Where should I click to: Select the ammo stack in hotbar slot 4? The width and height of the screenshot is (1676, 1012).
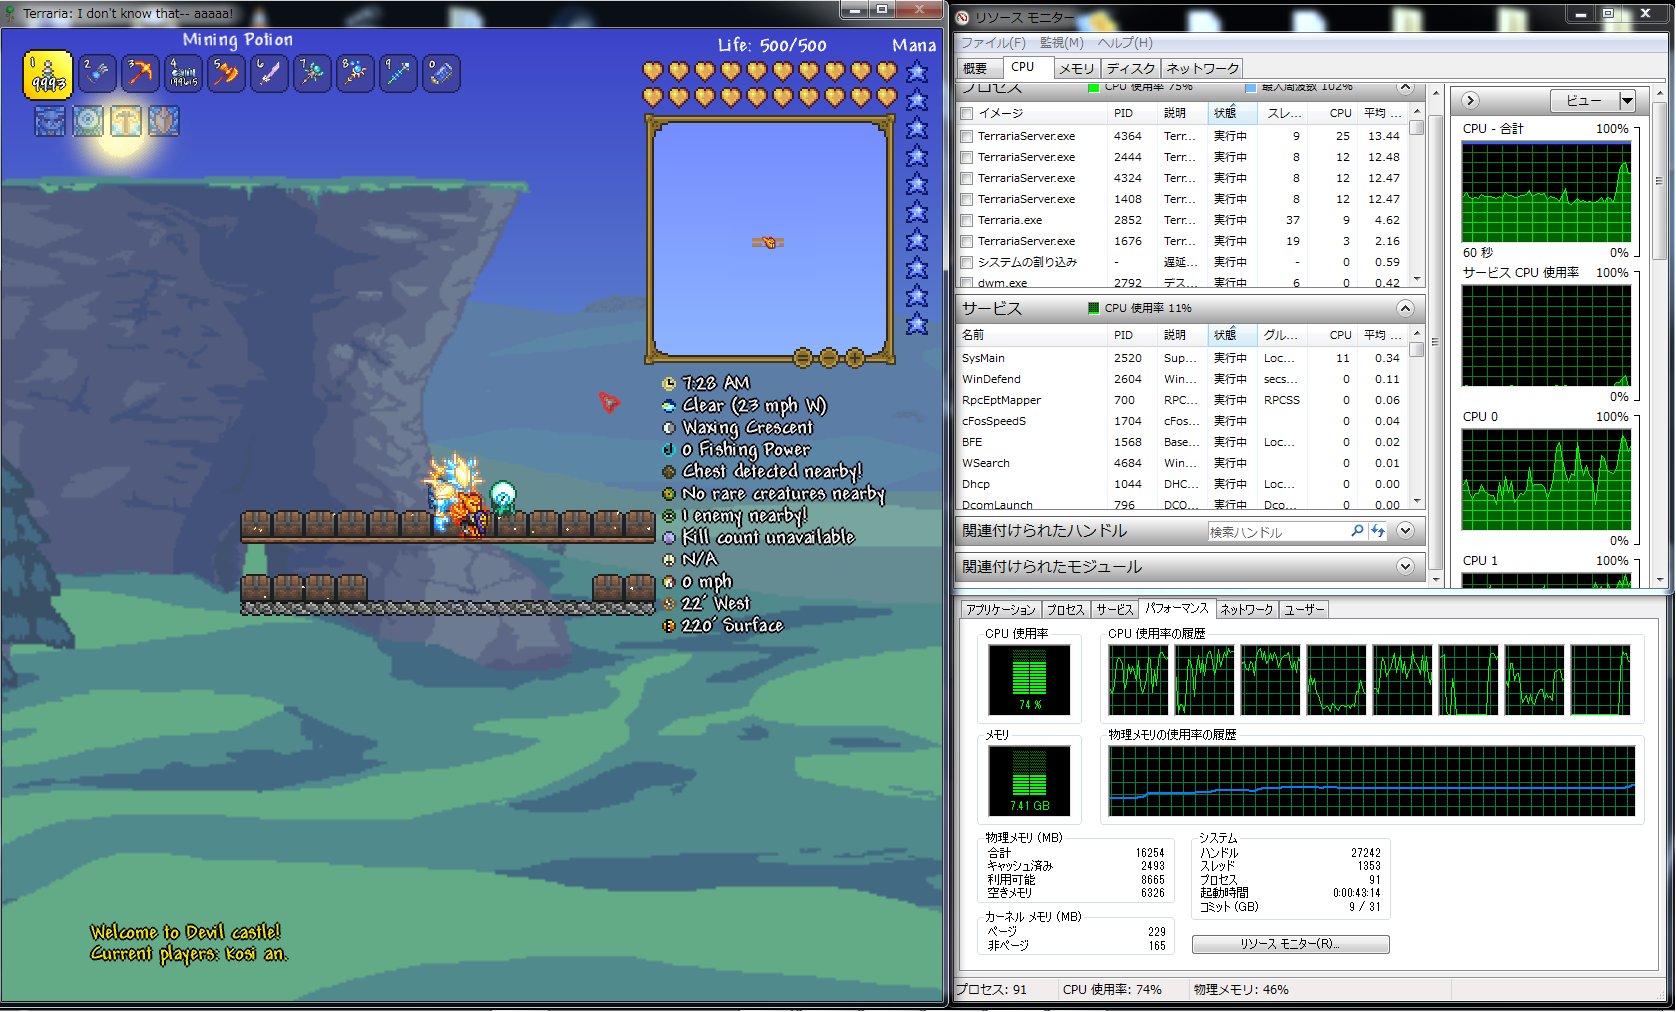[x=183, y=73]
